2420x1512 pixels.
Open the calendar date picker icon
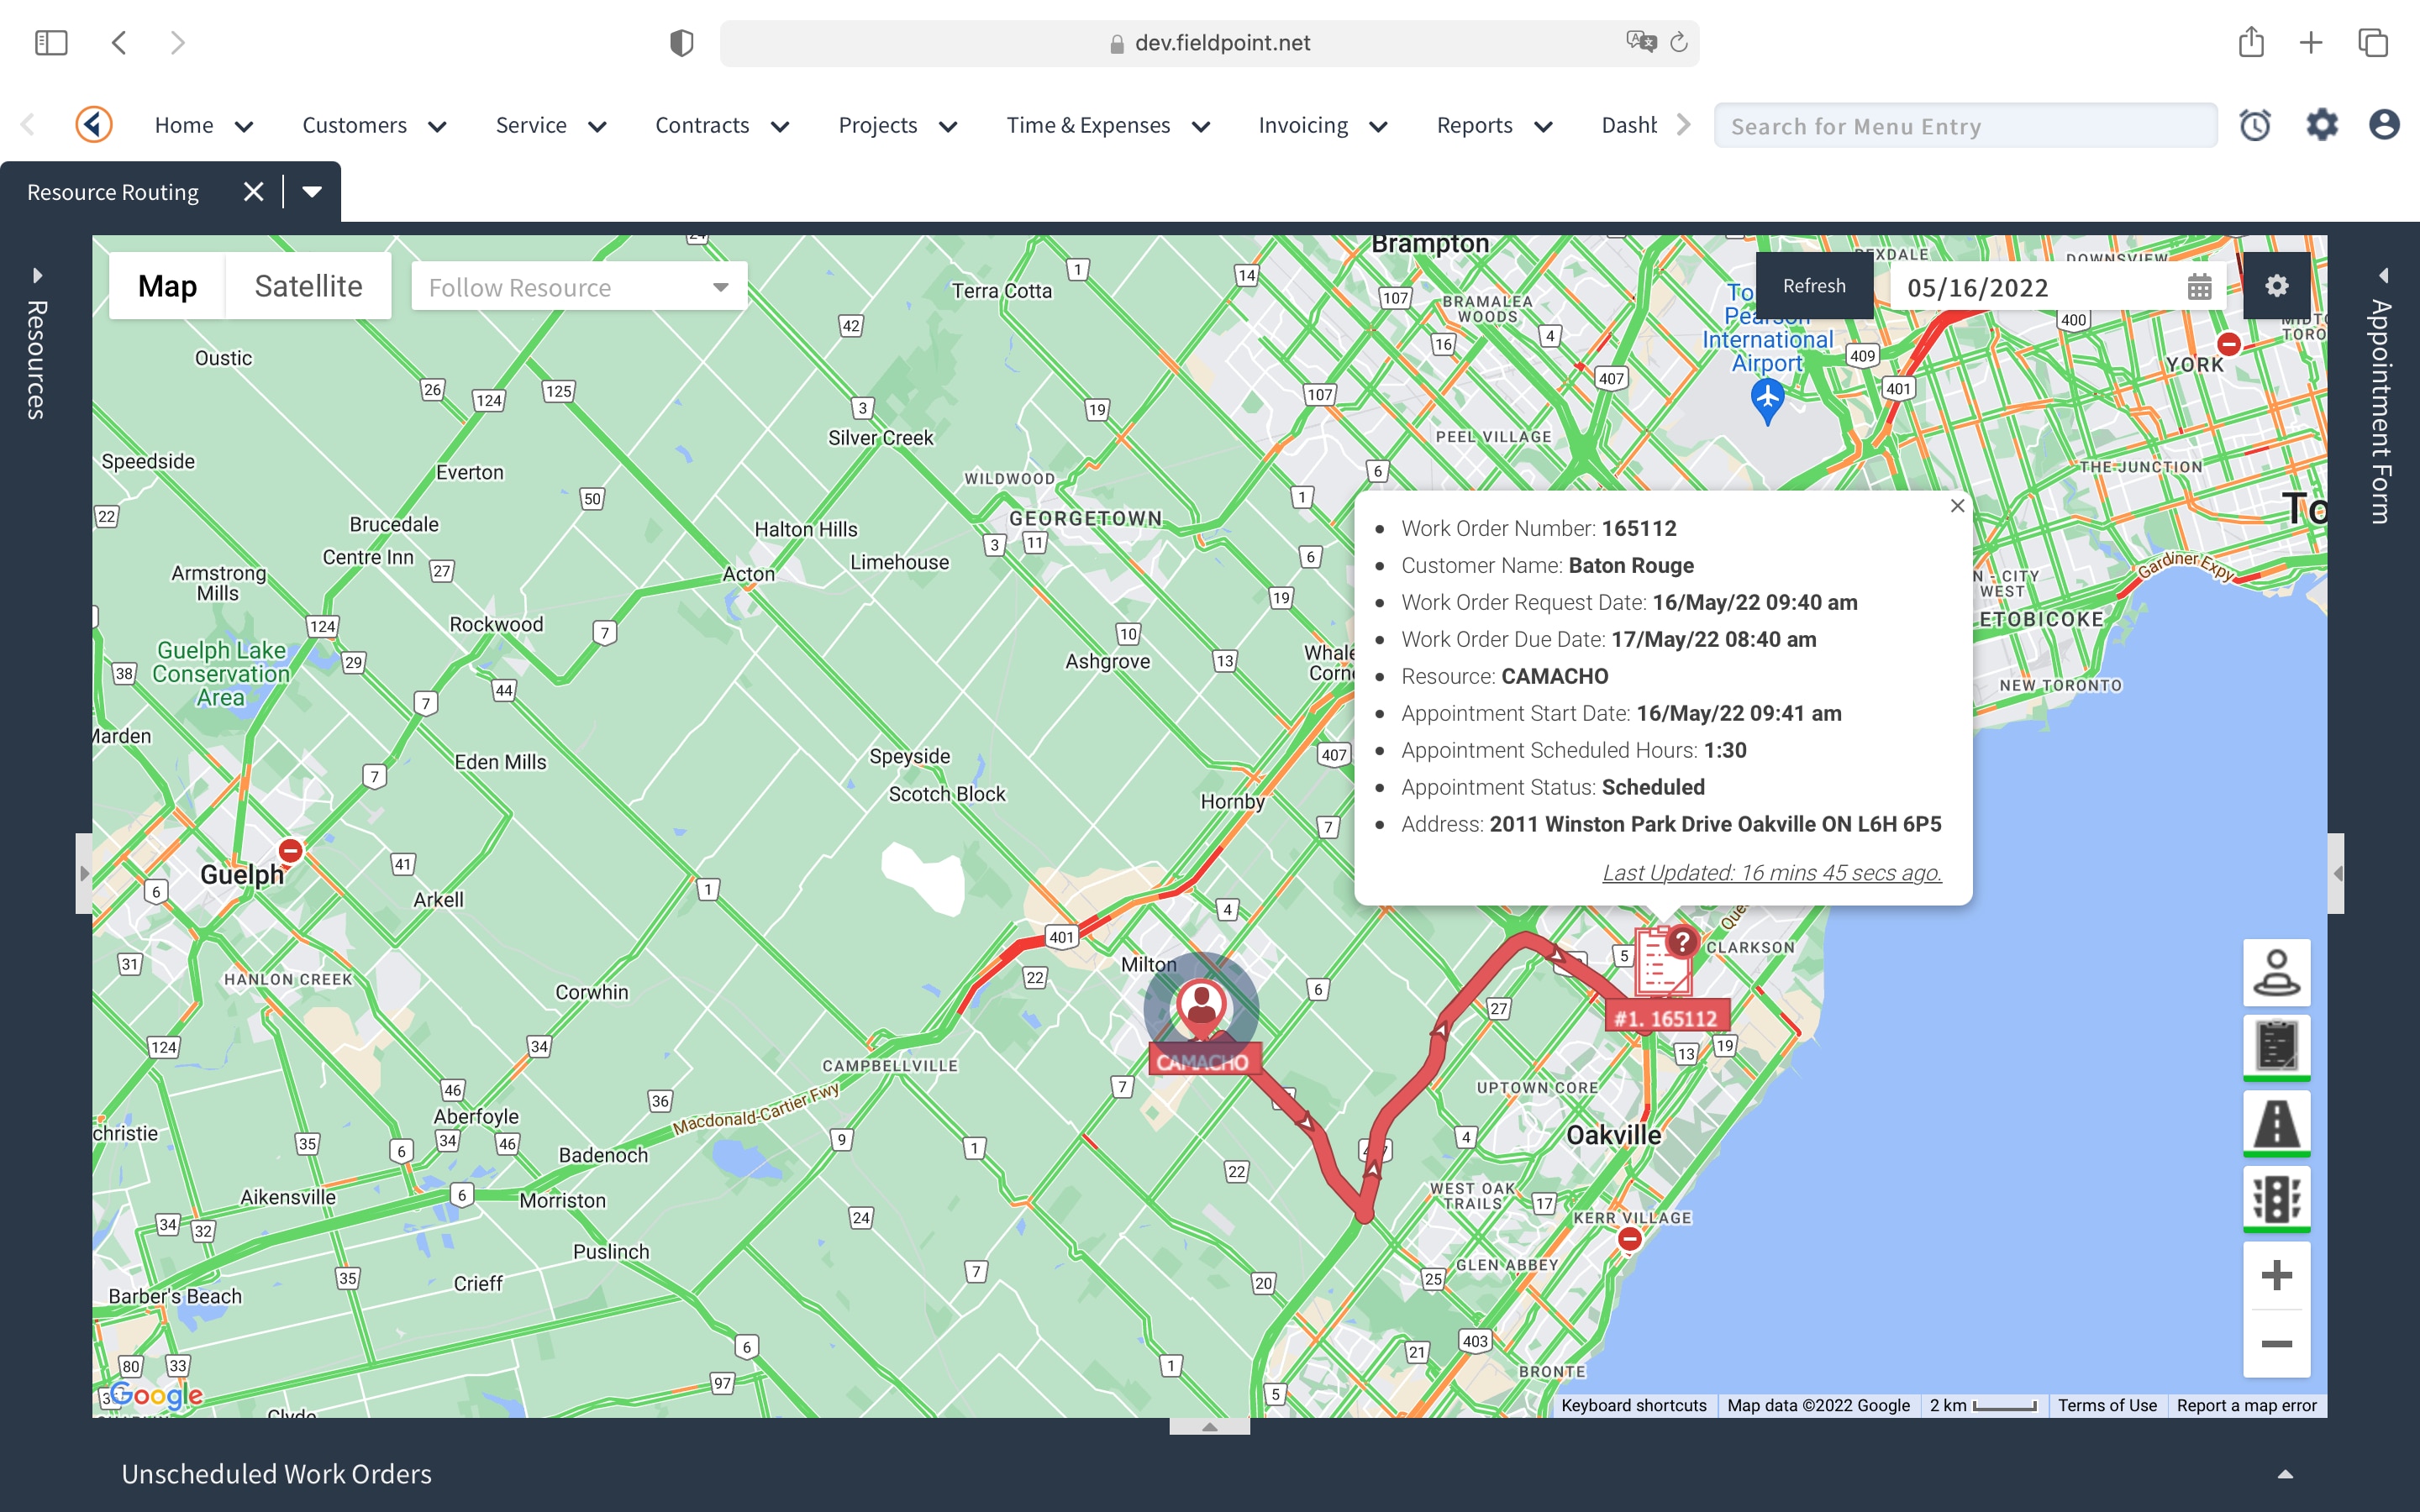(2199, 288)
